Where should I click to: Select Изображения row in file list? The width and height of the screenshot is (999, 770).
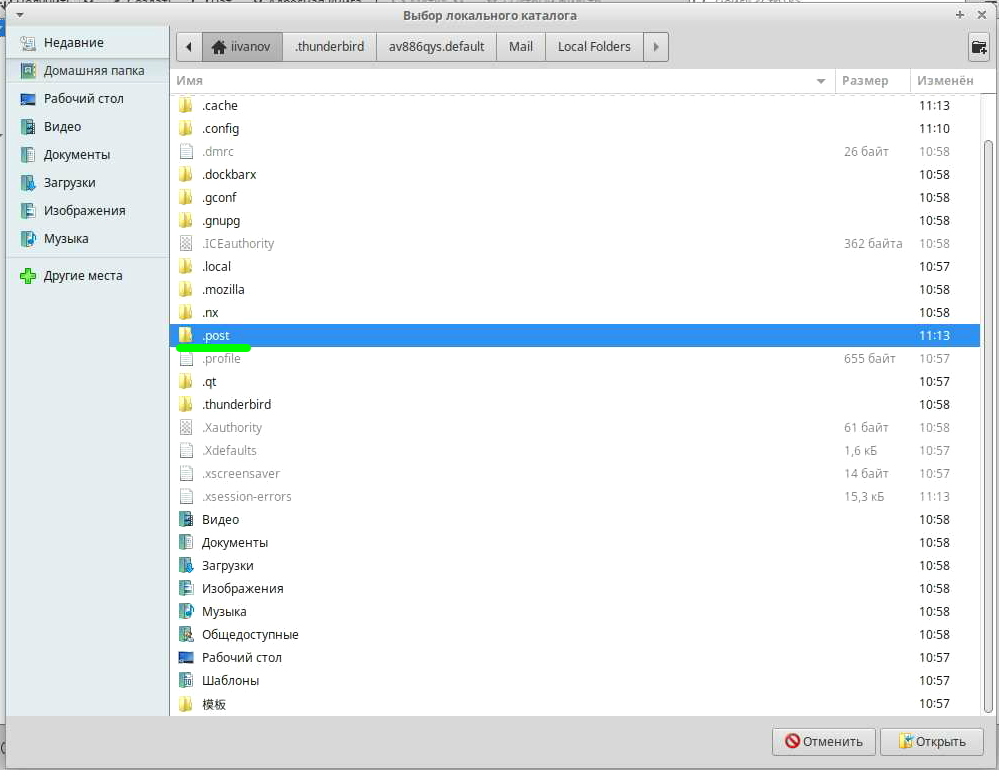tap(575, 588)
